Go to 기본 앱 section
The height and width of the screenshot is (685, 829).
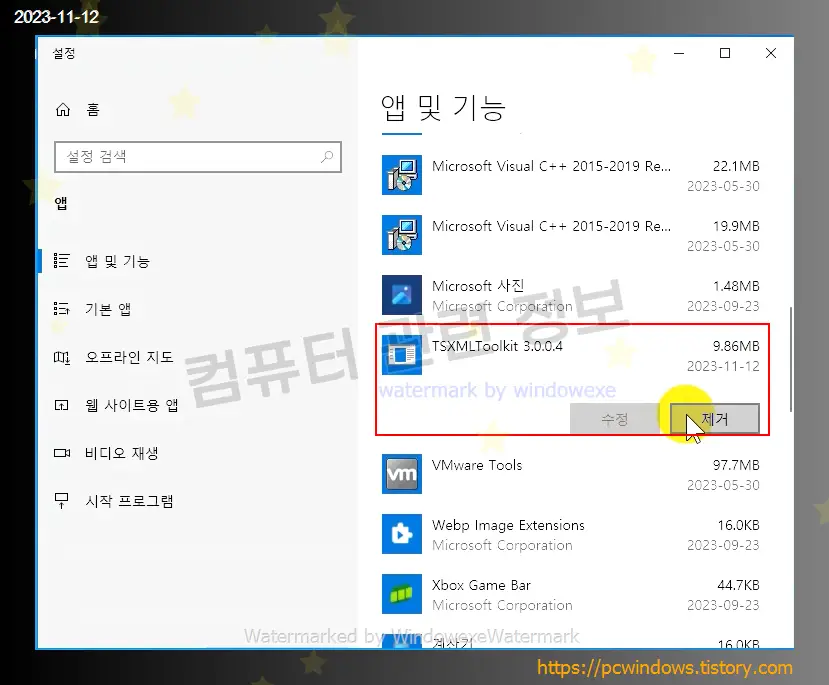108,309
